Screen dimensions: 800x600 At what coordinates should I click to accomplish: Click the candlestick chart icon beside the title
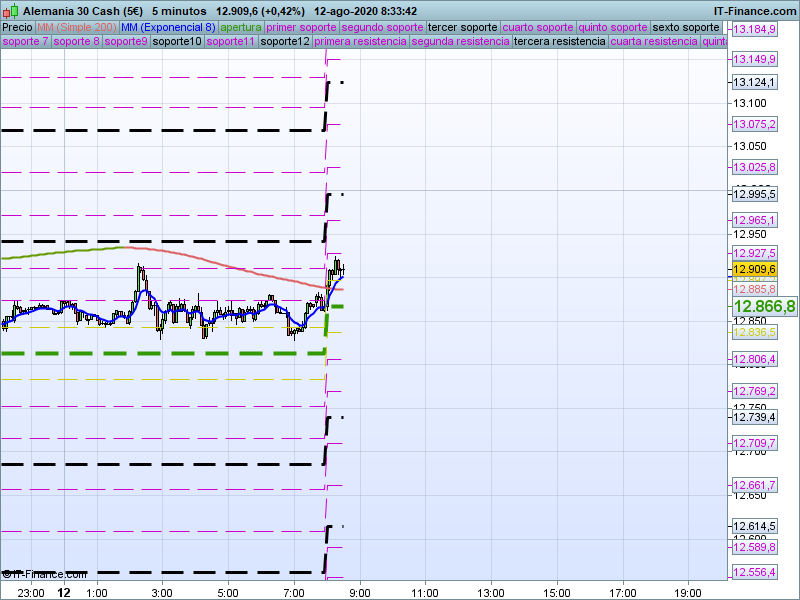(11, 10)
